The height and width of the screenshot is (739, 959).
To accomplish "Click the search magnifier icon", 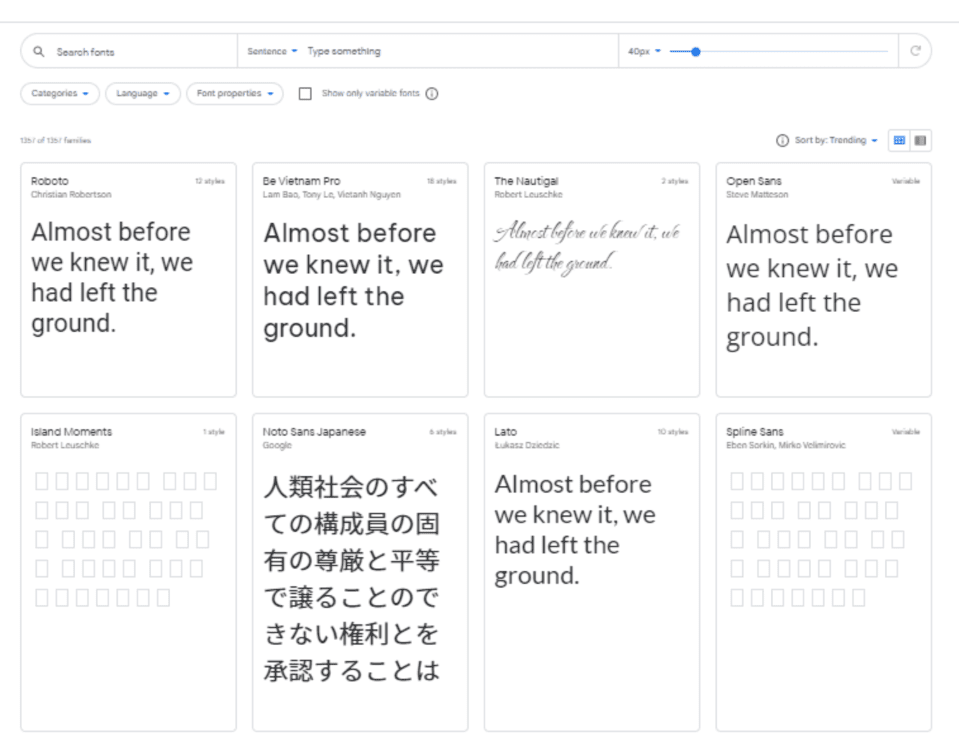I will point(40,52).
